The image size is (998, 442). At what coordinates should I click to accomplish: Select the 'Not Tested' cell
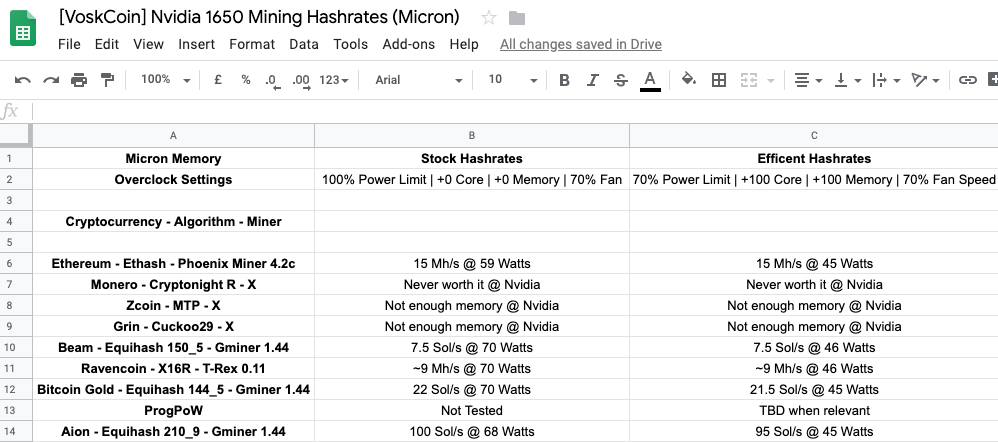tap(472, 411)
